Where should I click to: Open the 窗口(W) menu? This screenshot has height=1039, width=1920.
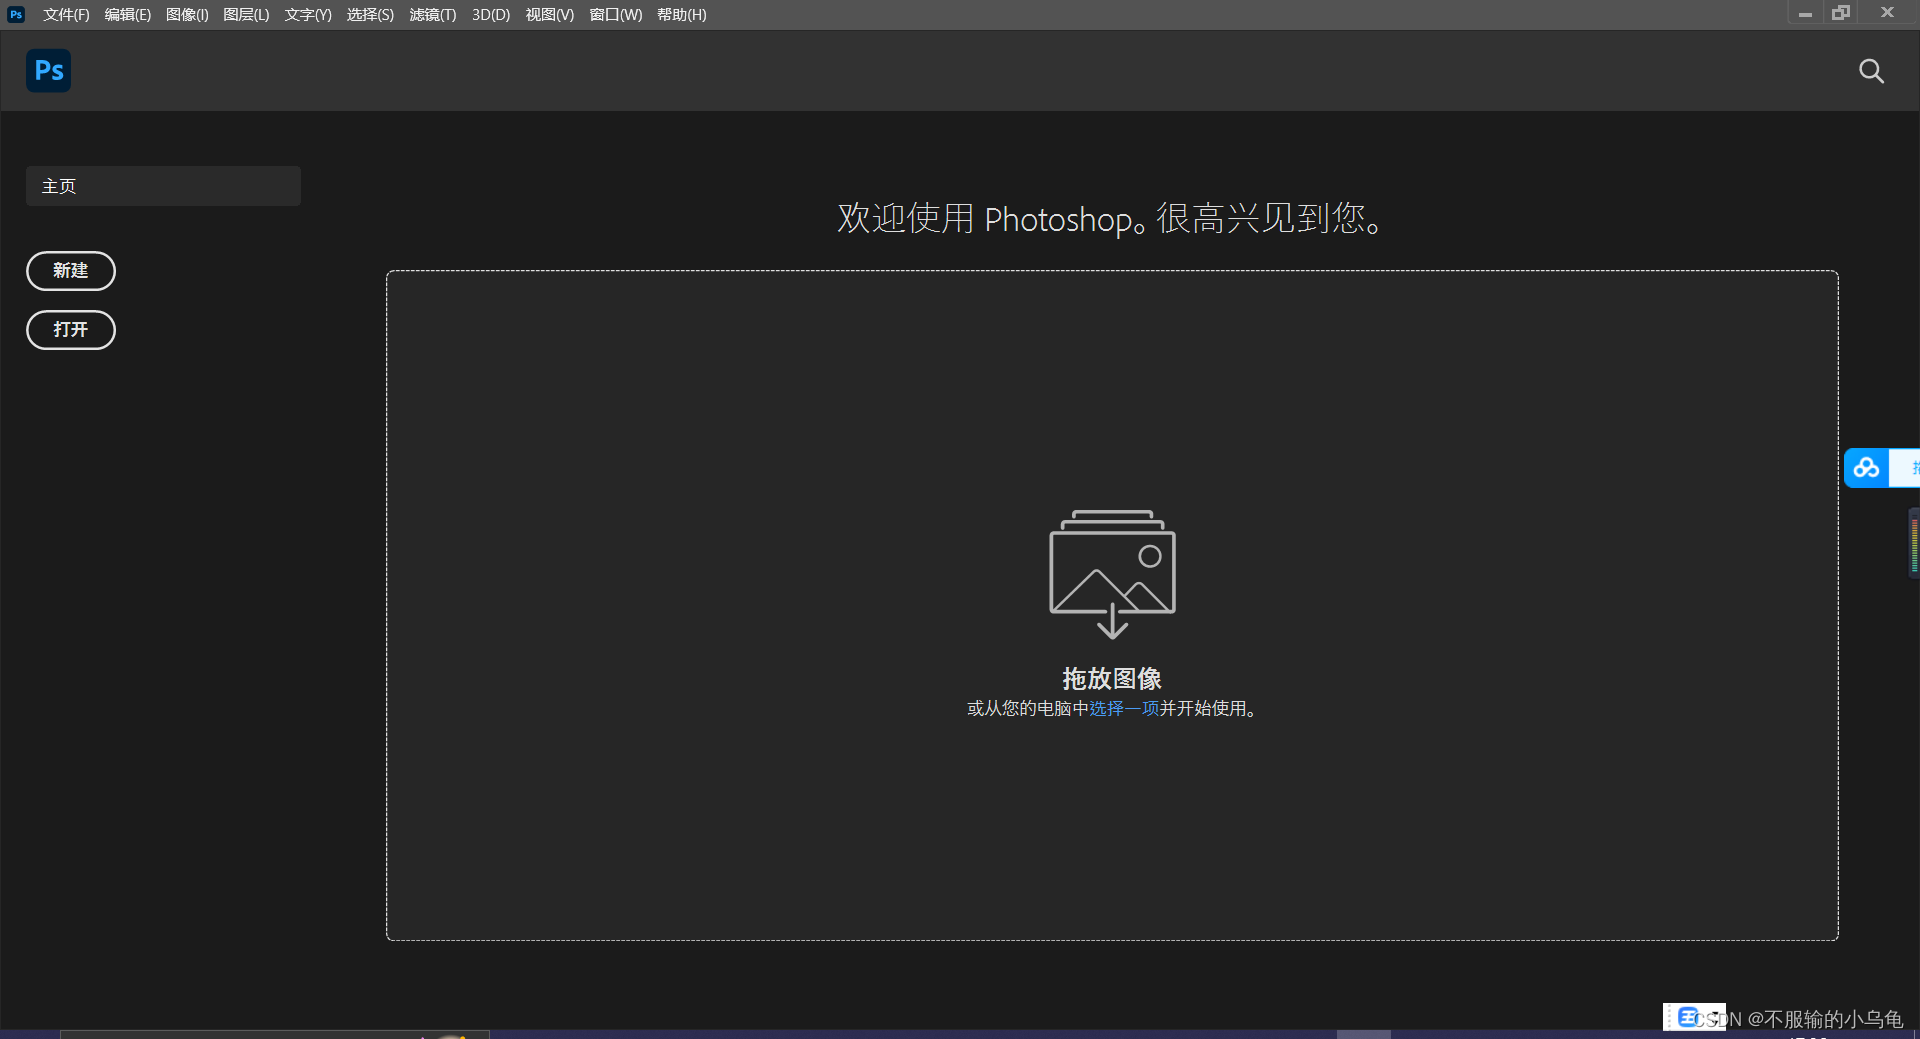pyautogui.click(x=615, y=15)
